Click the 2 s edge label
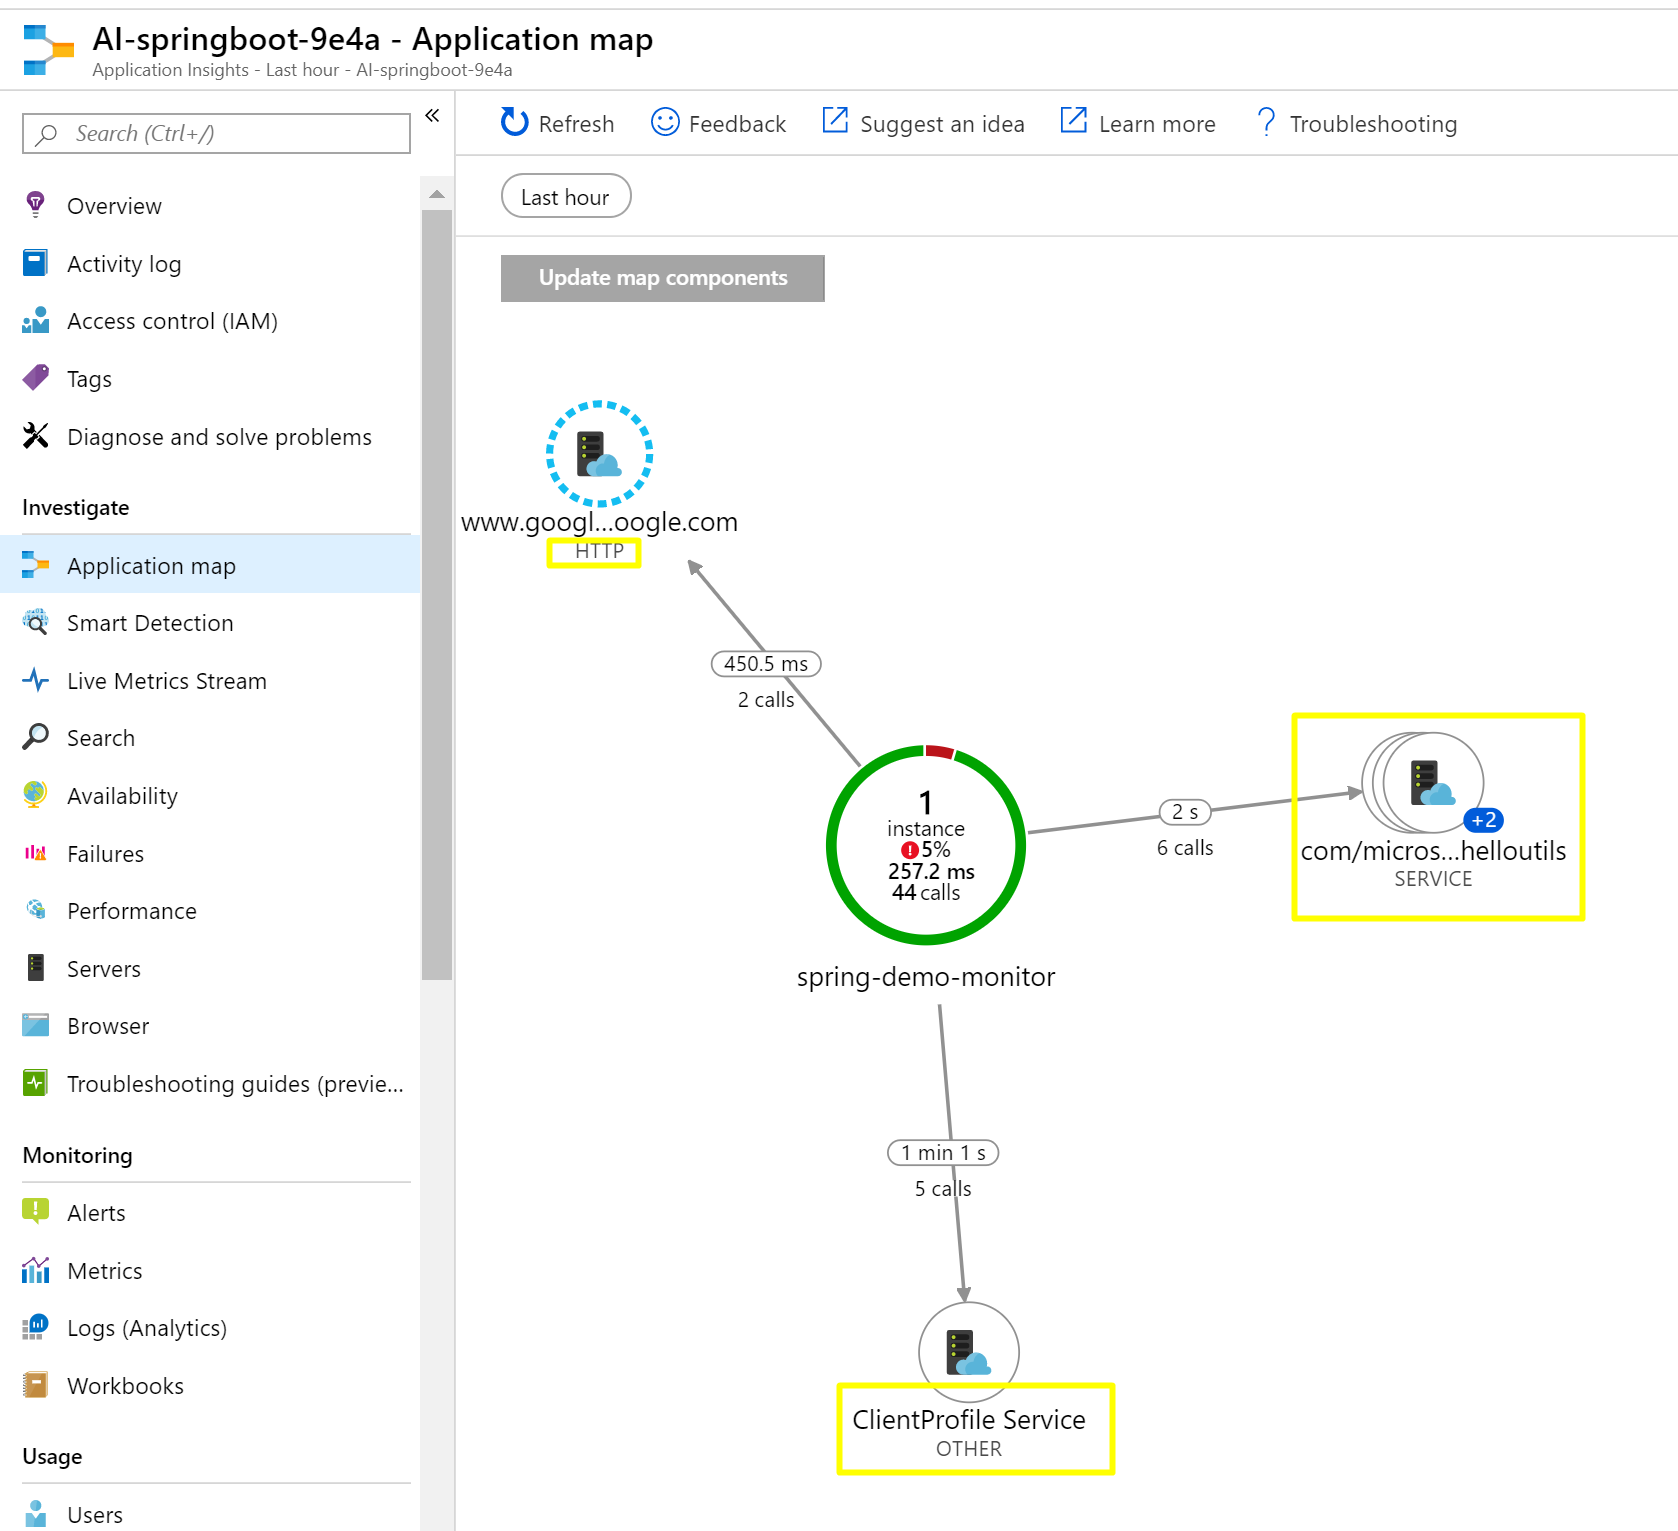Screen dimensions: 1678x1531 pyautogui.click(x=1185, y=812)
